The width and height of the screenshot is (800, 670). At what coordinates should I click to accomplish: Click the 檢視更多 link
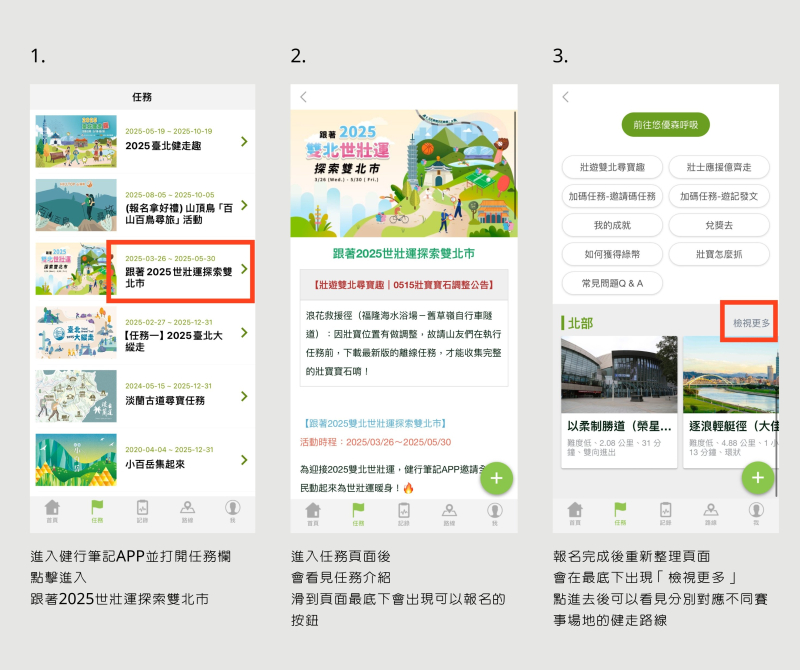(x=750, y=323)
